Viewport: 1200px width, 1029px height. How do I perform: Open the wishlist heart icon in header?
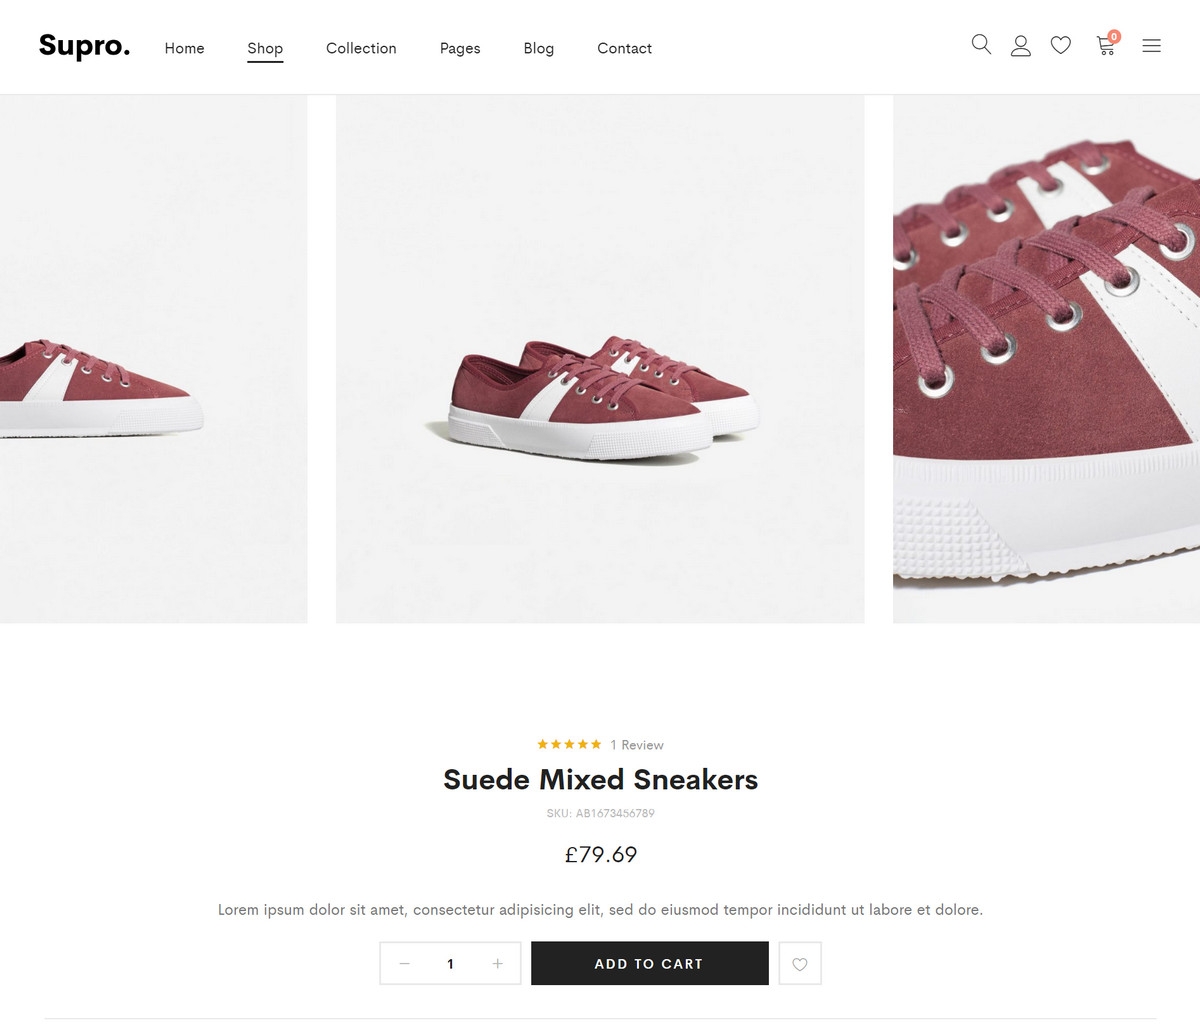click(1061, 45)
